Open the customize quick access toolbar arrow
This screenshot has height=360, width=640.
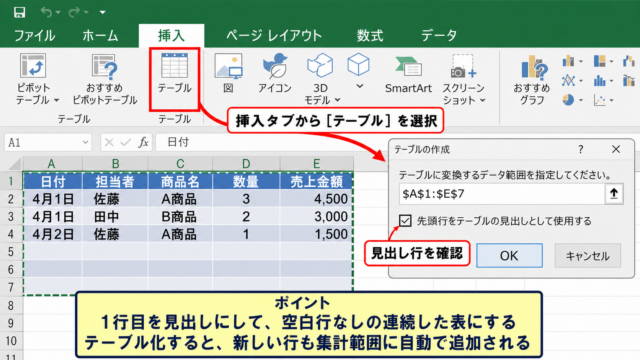click(102, 13)
